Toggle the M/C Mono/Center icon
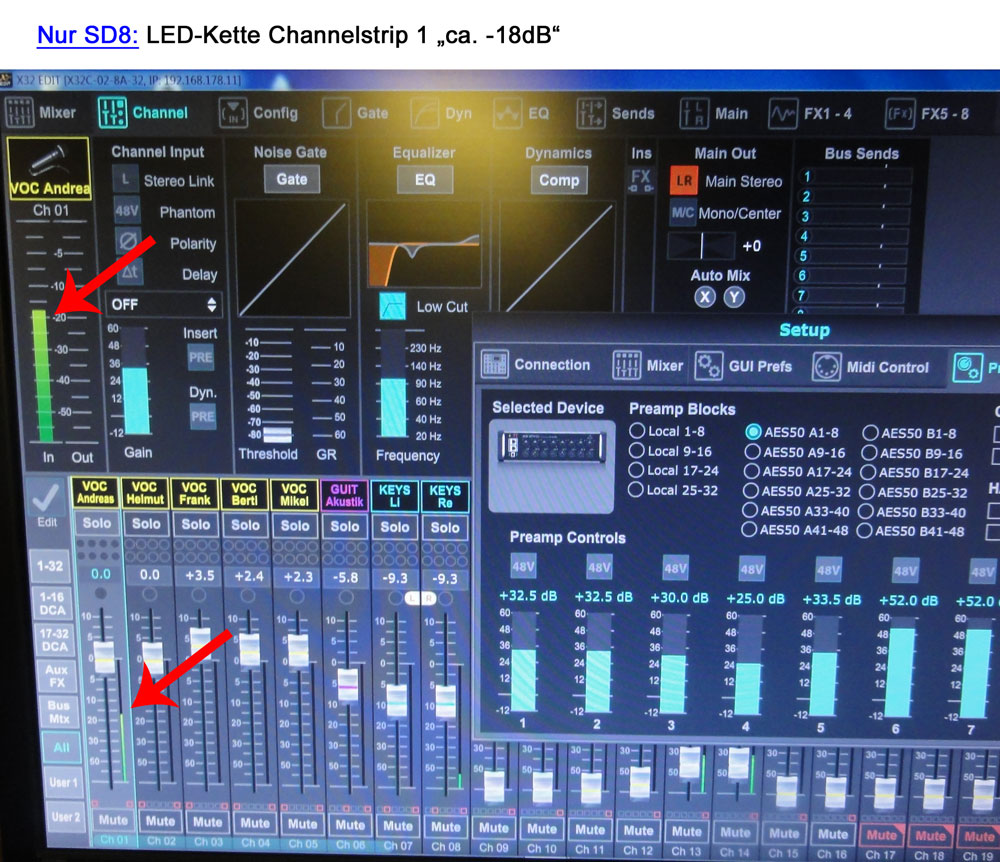Viewport: 1000px width, 862px height. (x=682, y=212)
